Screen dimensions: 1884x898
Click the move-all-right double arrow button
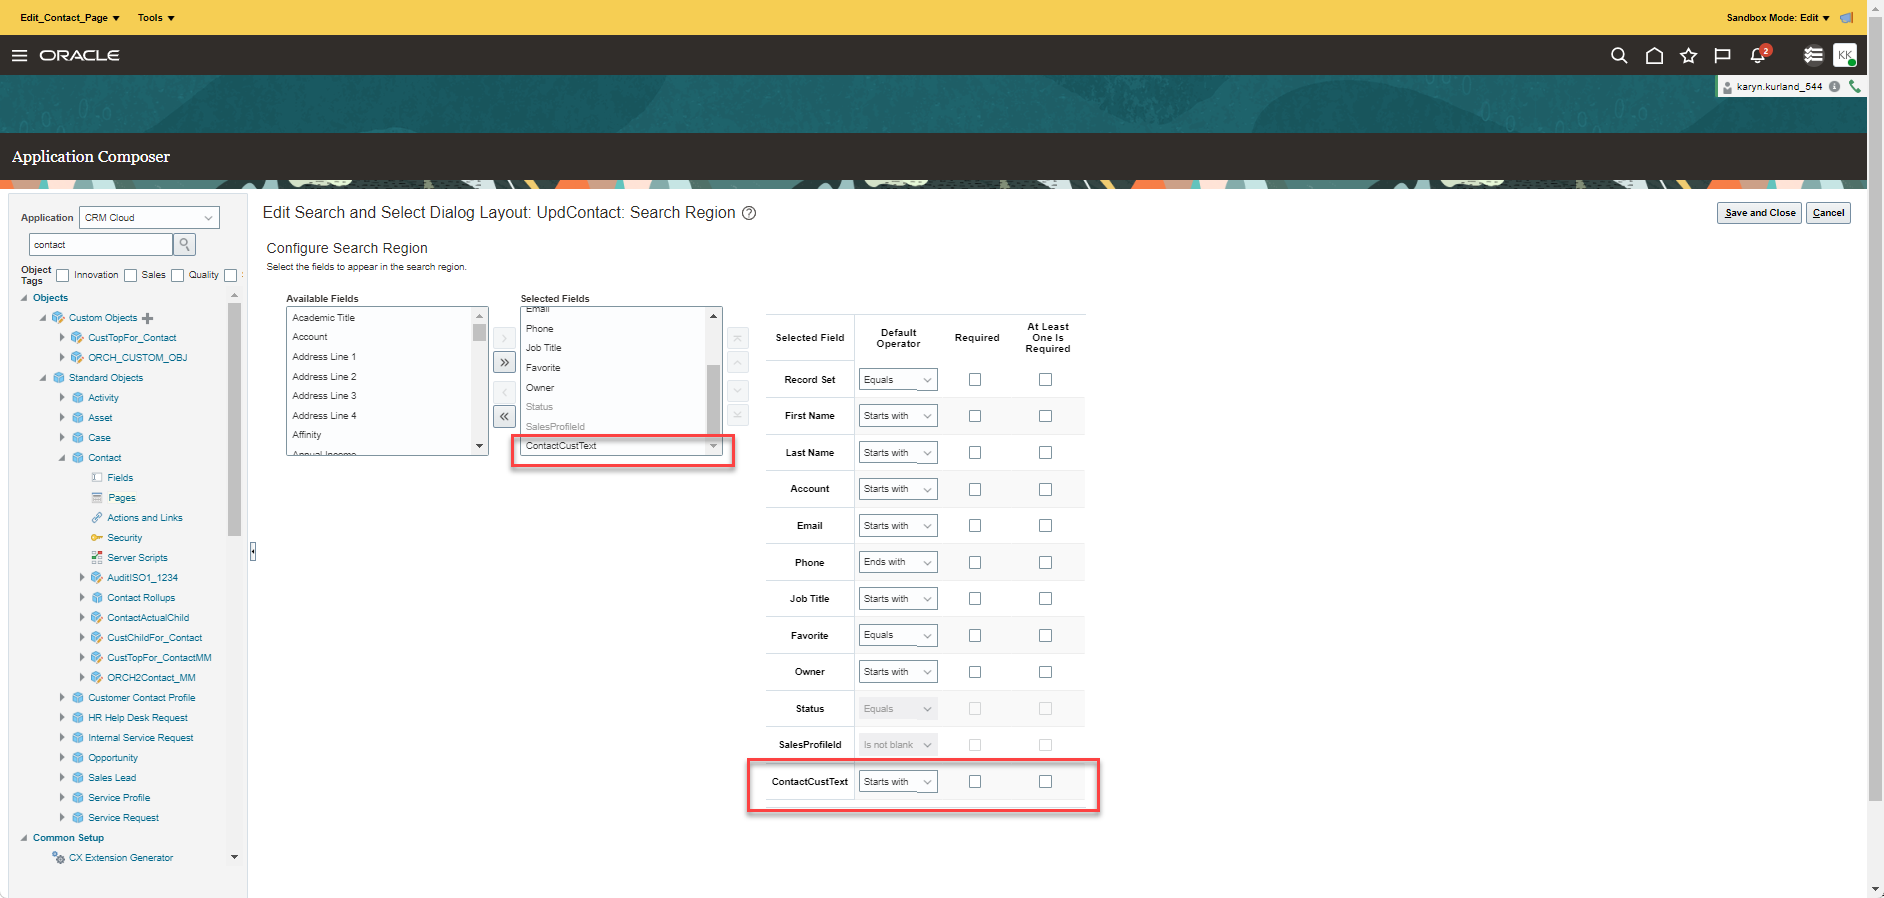[x=505, y=362]
